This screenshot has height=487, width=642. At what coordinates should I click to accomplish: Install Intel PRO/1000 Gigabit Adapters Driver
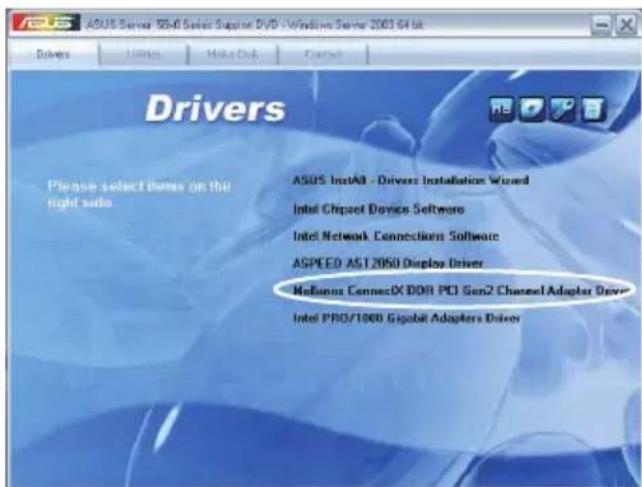tap(406, 318)
